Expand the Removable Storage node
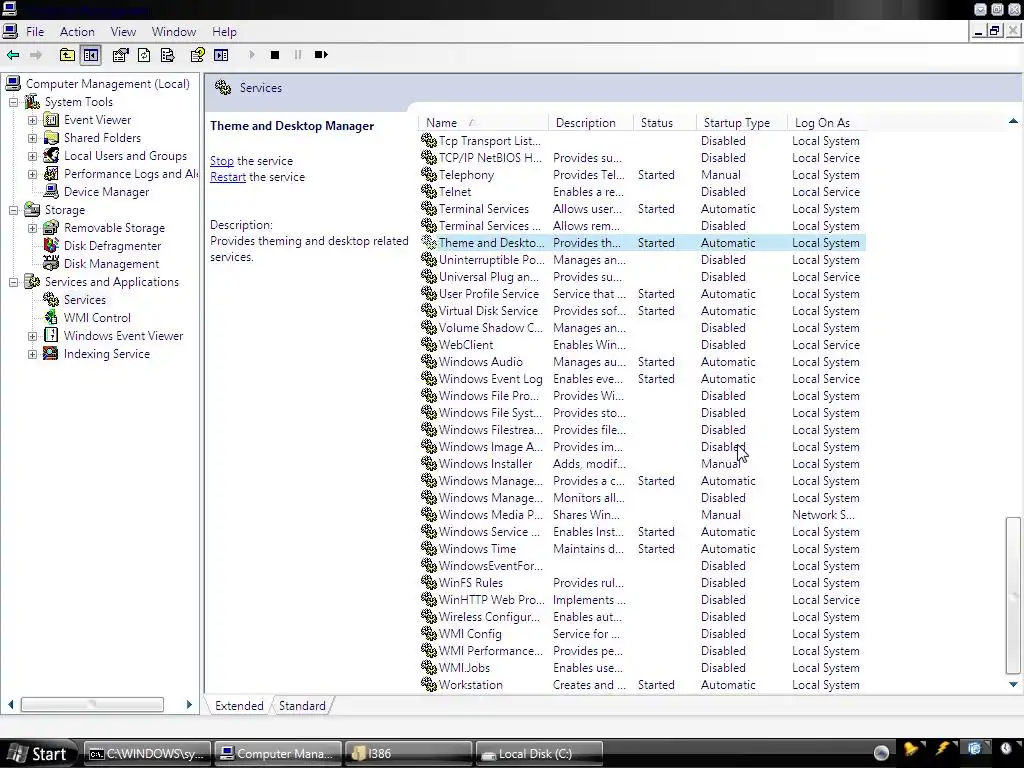The width and height of the screenshot is (1024, 768). coord(32,229)
